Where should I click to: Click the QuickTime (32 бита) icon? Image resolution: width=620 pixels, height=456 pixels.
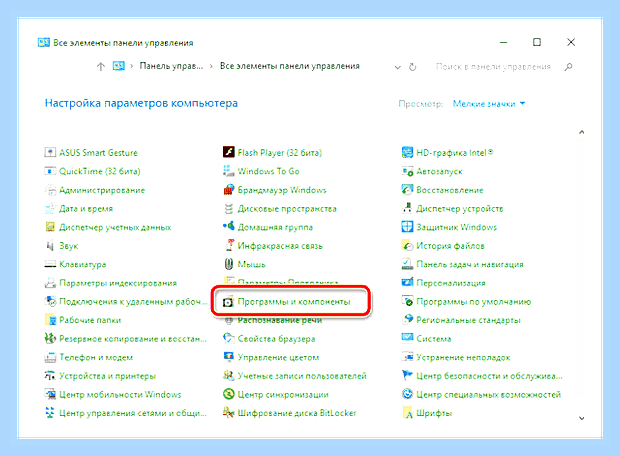pos(50,171)
